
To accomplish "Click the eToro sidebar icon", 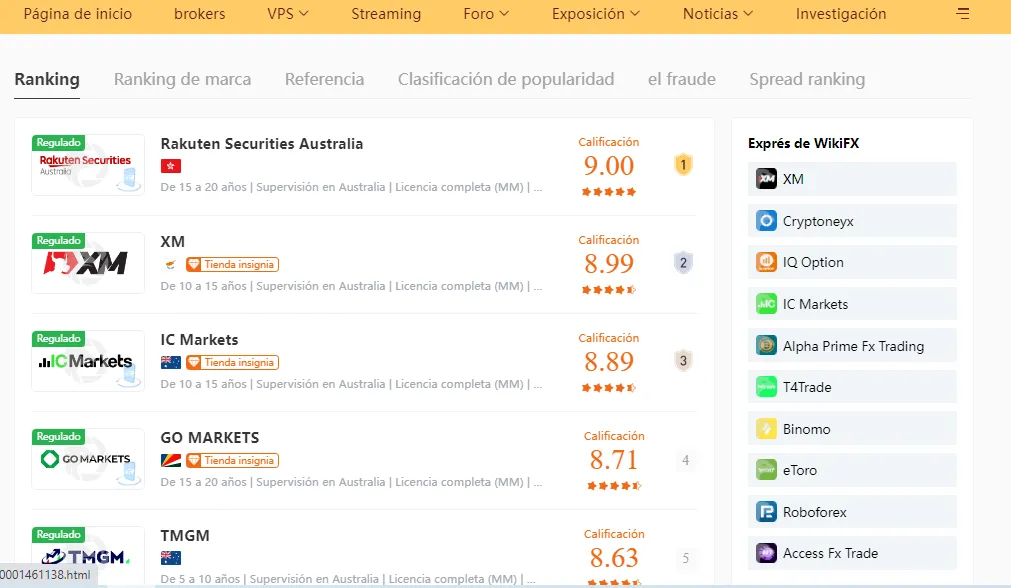I will point(766,470).
